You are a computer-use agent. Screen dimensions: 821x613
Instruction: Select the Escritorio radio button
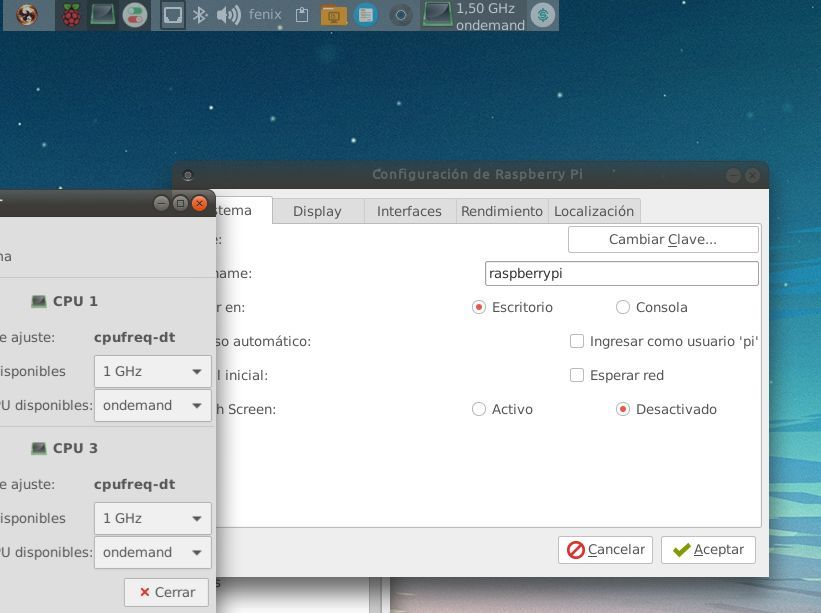(x=479, y=307)
